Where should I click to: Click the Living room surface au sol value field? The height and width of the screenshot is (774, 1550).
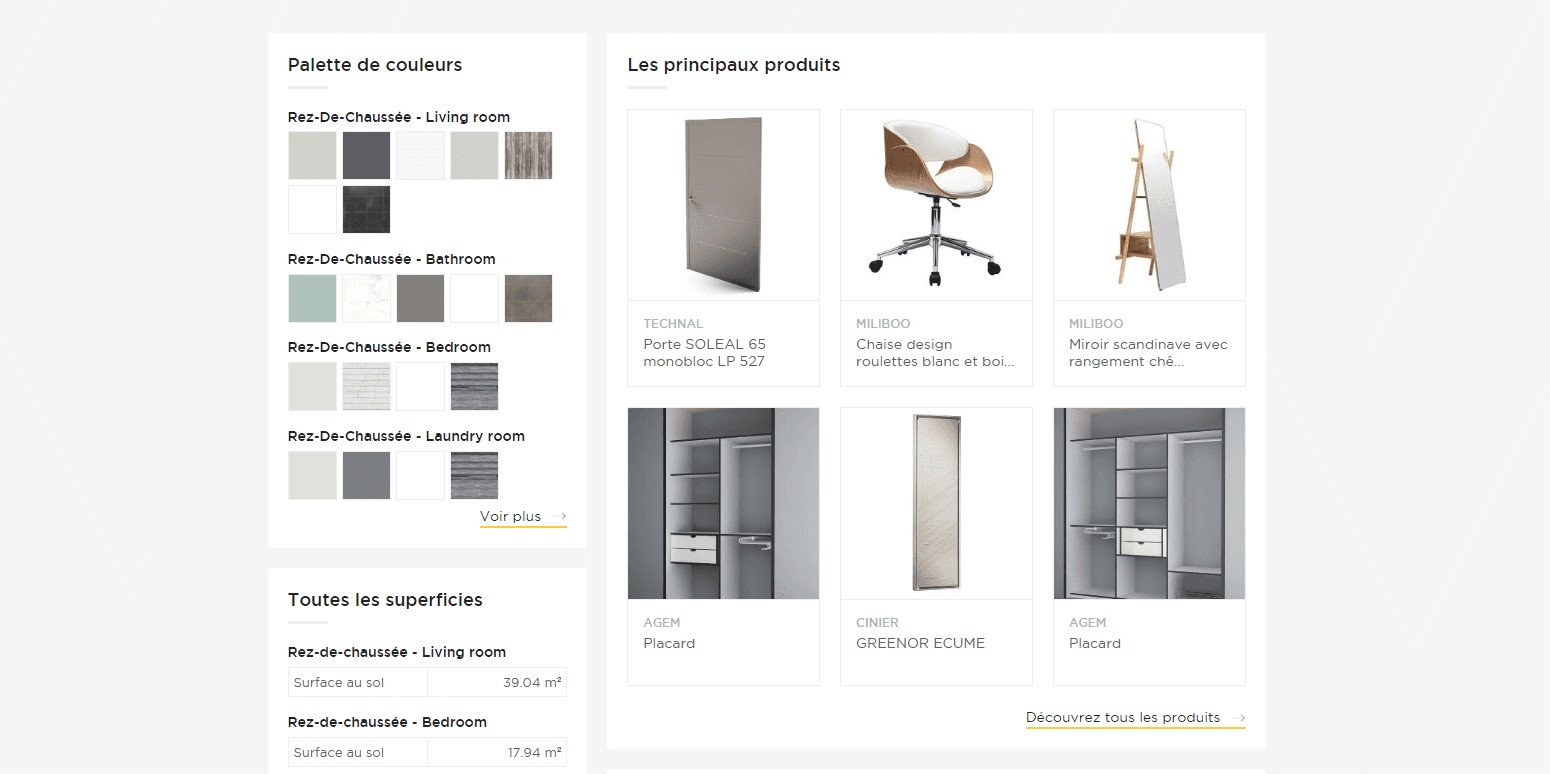pyautogui.click(x=497, y=682)
